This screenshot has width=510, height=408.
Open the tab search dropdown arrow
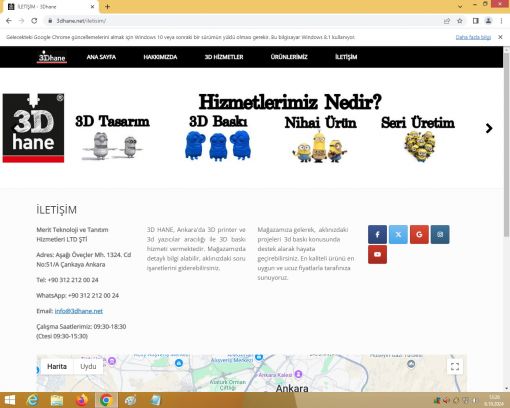coord(460,6)
